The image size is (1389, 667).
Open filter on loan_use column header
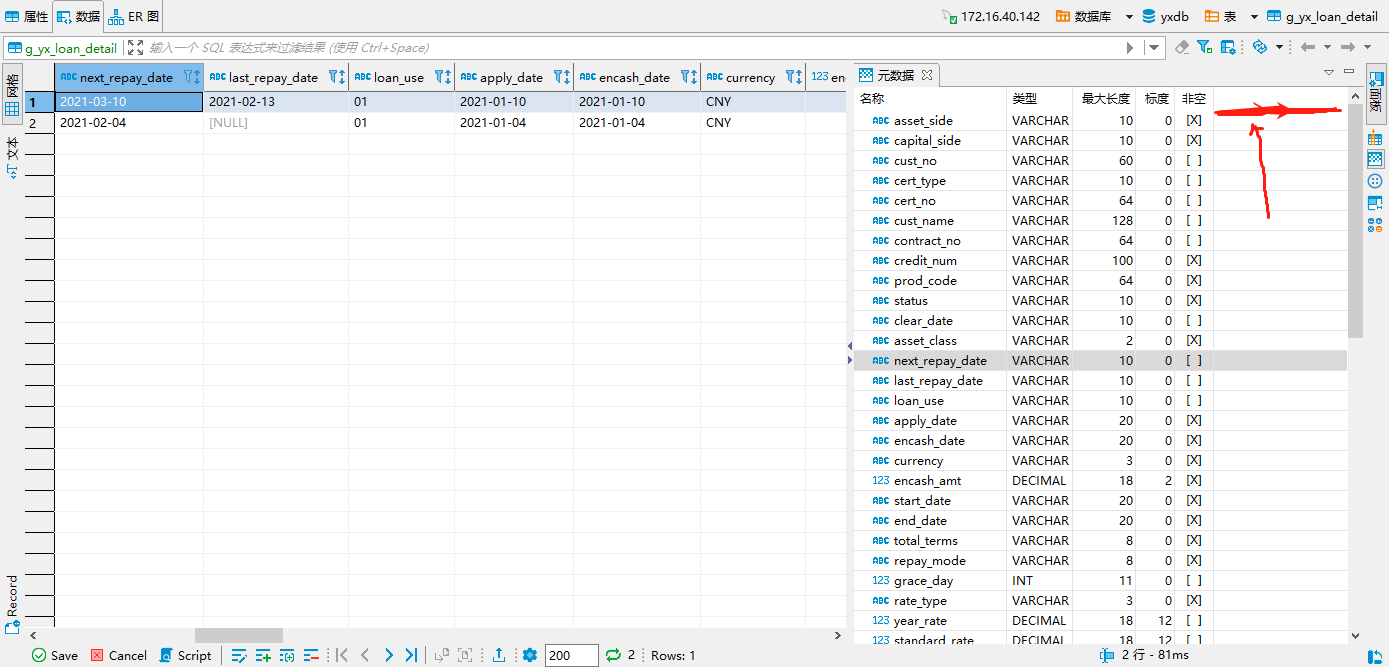pos(442,77)
